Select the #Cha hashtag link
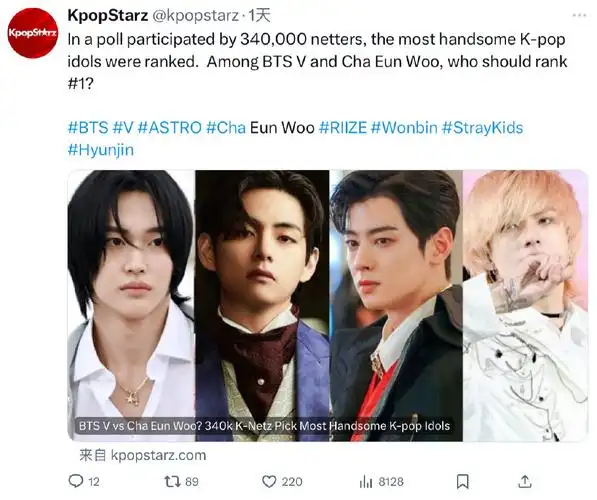This screenshot has width=597, height=500. click(226, 128)
